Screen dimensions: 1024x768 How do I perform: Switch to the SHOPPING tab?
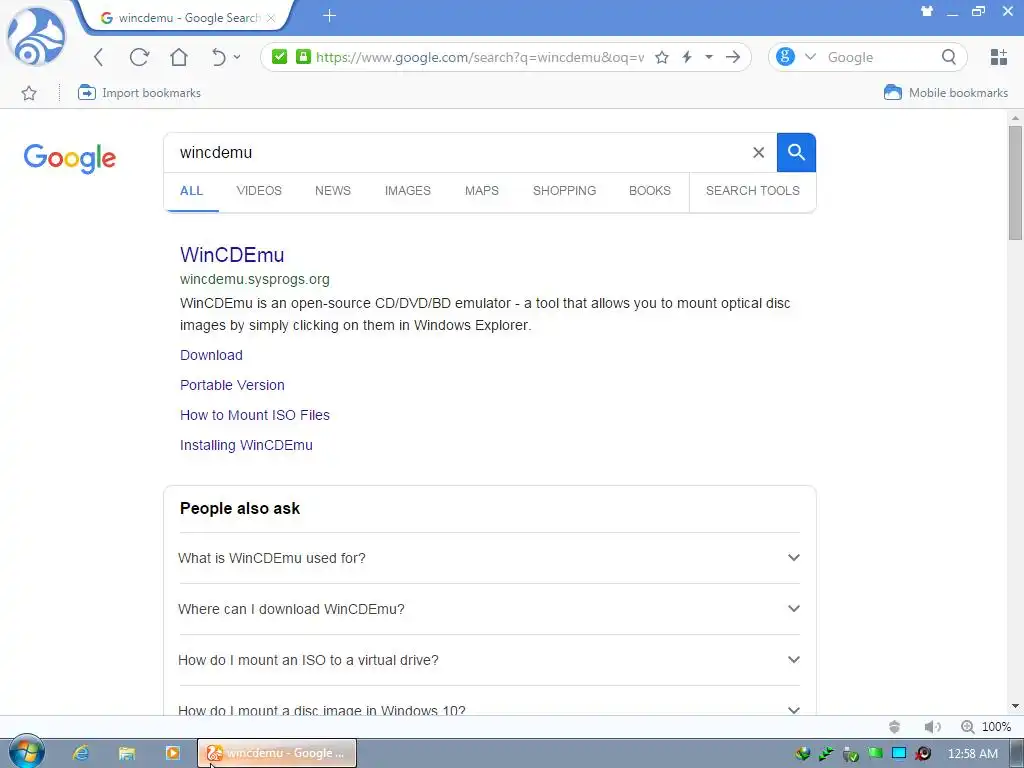tap(564, 191)
